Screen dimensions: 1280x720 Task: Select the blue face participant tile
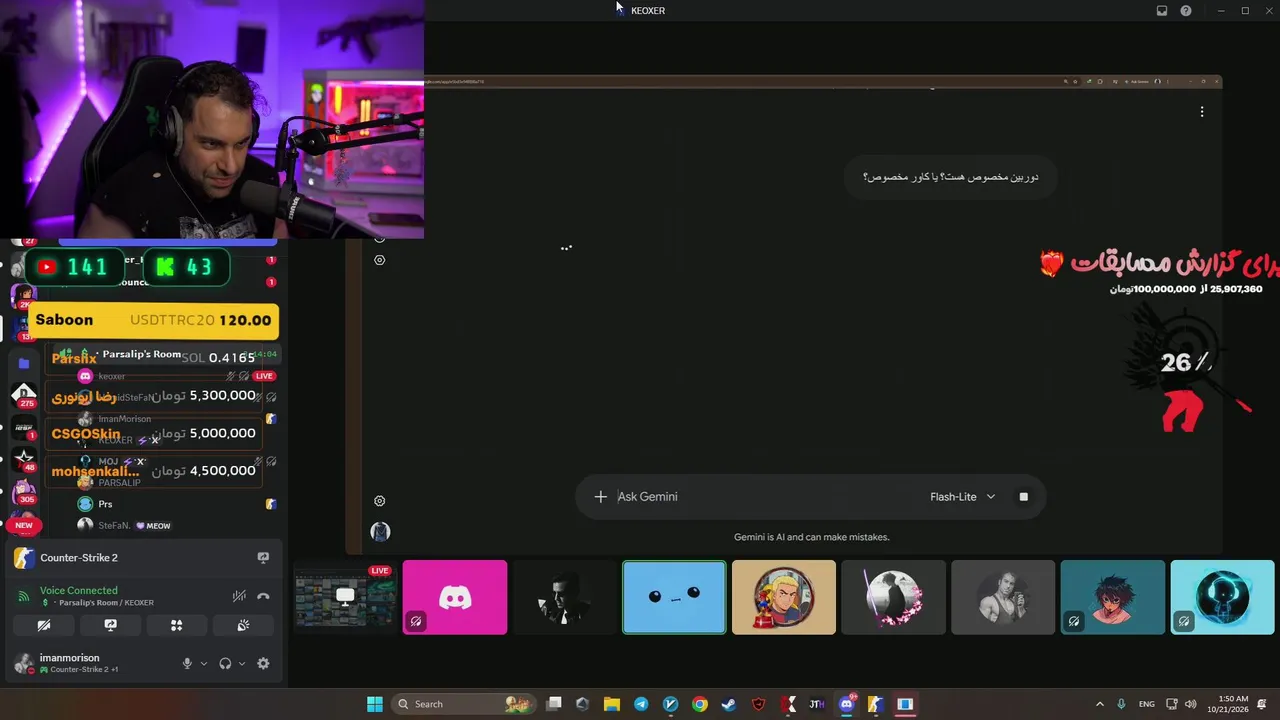(674, 597)
